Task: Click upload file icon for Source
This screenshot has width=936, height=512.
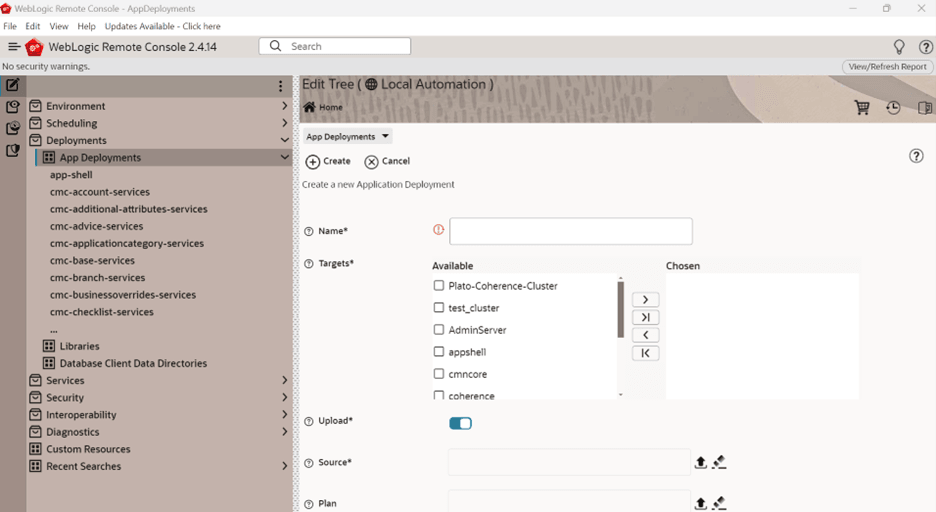Action: point(701,462)
